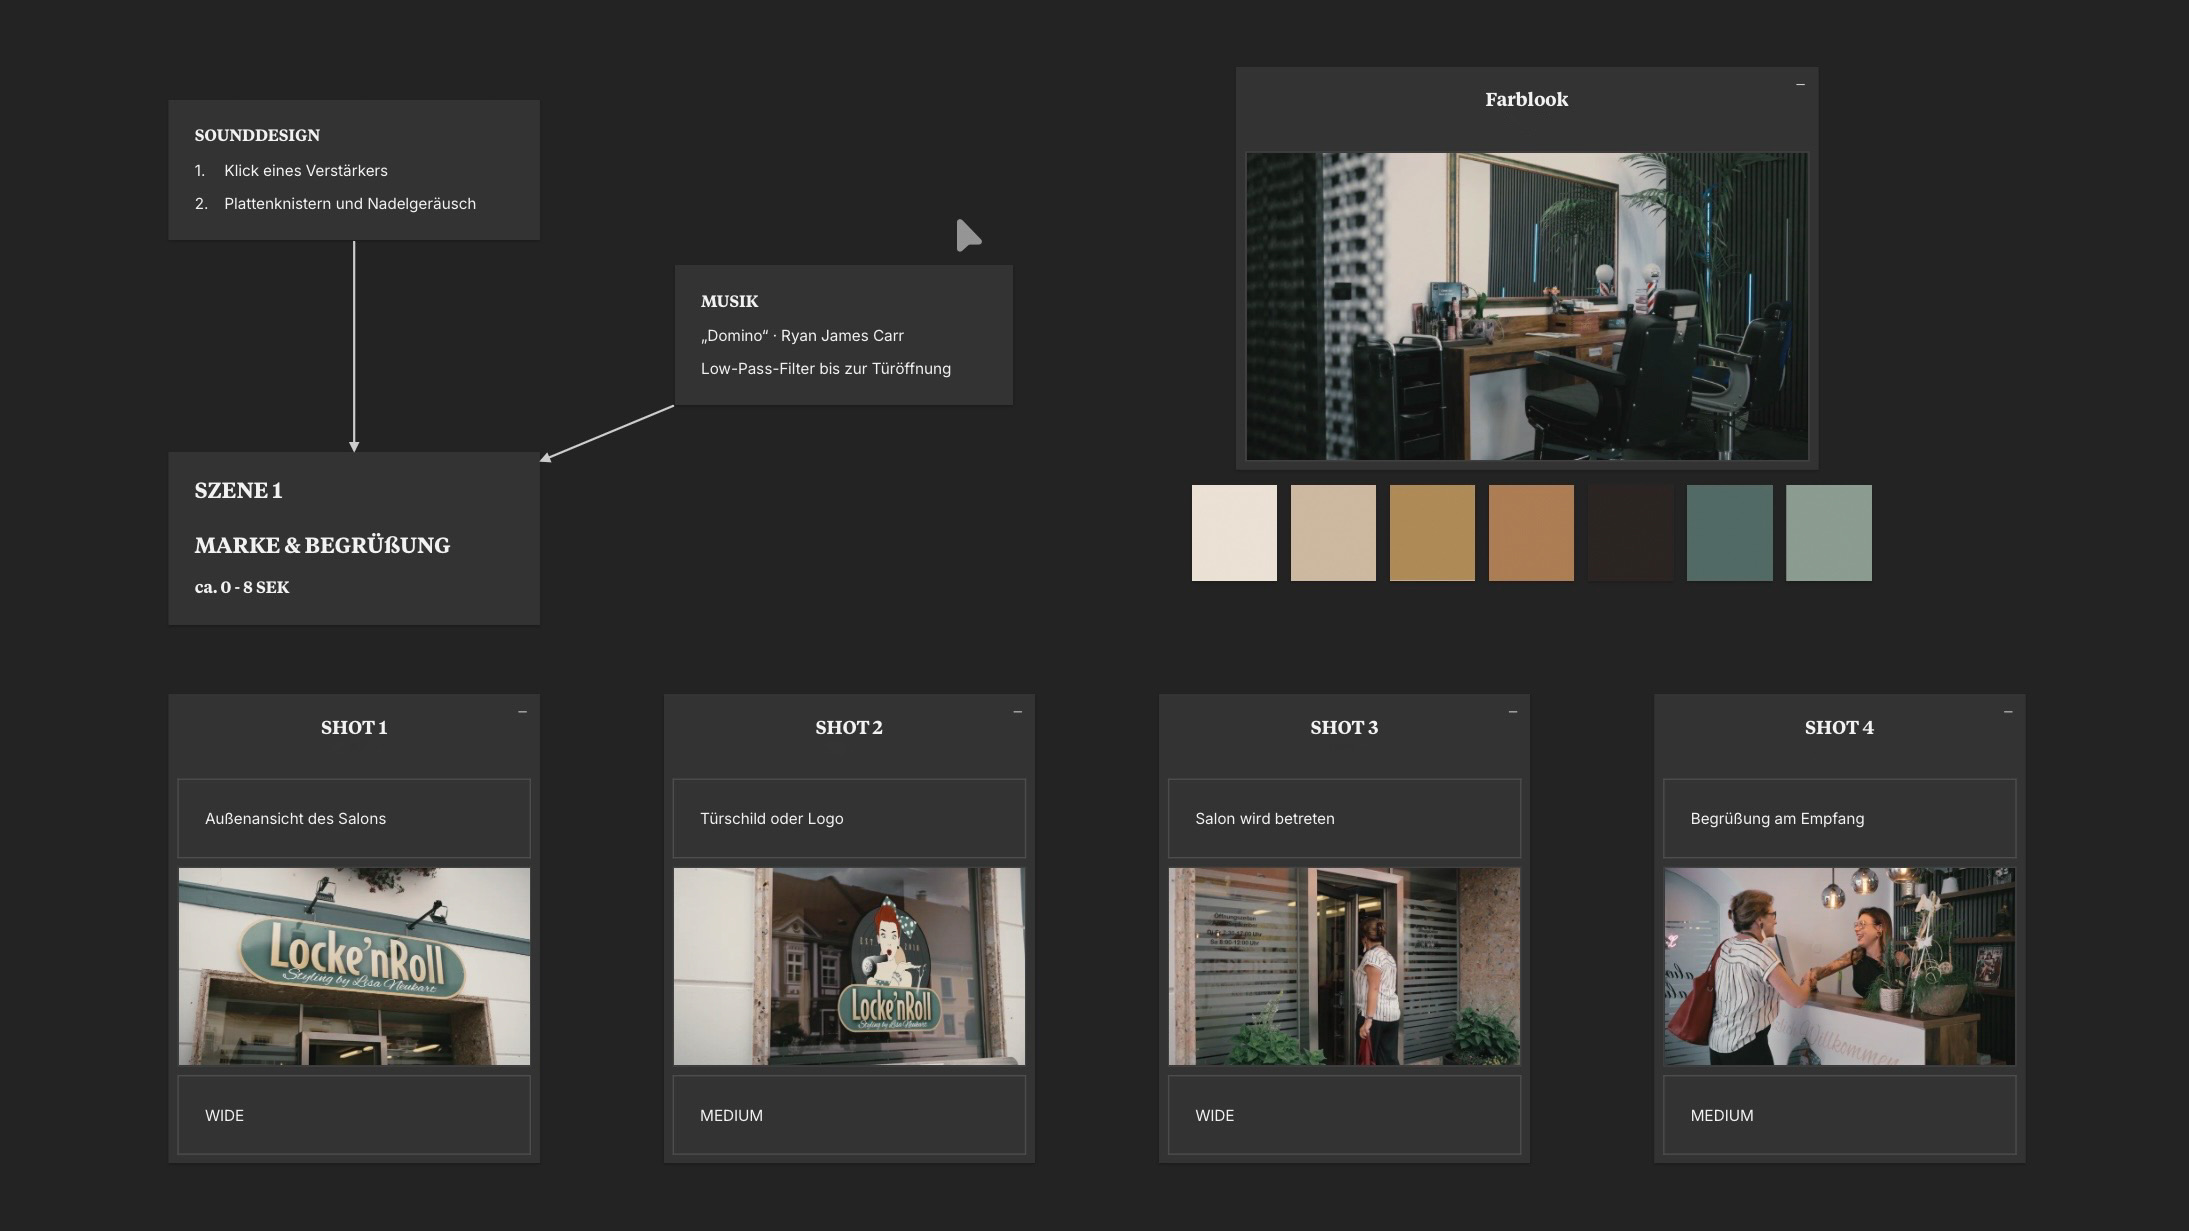Select the MEDIUM note in SHOT 2
The width and height of the screenshot is (2189, 1231).
pyautogui.click(x=849, y=1115)
